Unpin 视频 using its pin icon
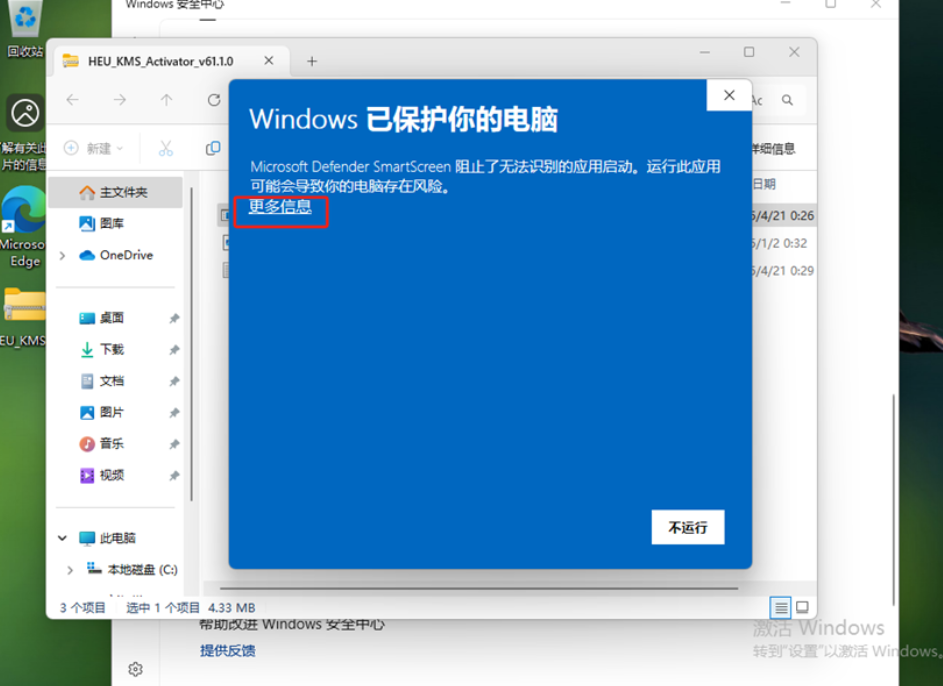 tap(174, 476)
